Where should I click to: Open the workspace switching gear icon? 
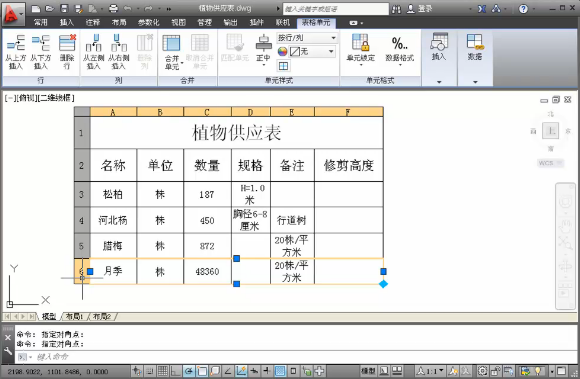pyautogui.click(x=482, y=370)
